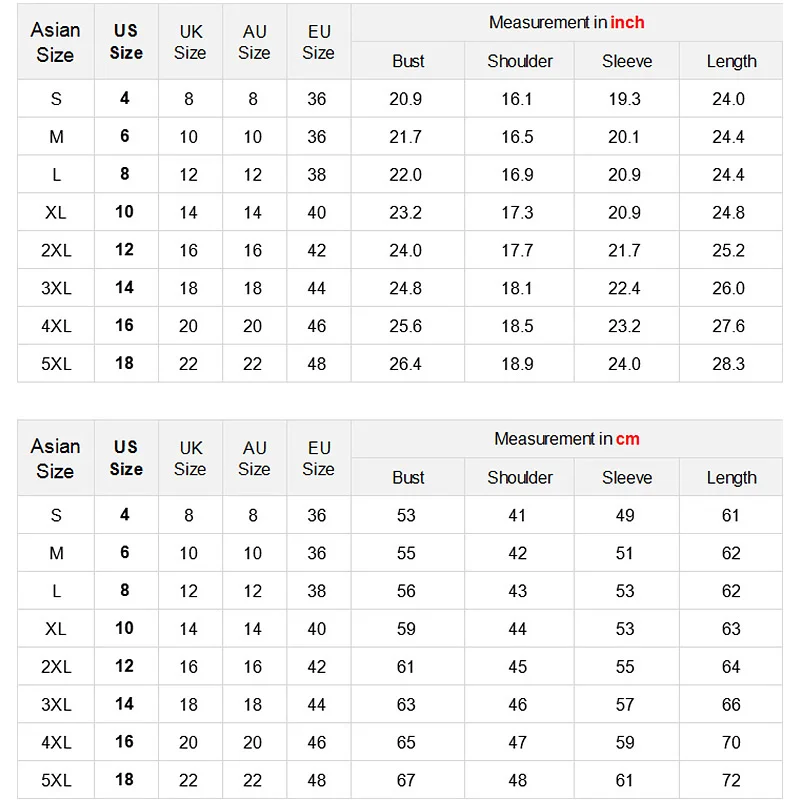Click the Bust column header in inch table

408,61
